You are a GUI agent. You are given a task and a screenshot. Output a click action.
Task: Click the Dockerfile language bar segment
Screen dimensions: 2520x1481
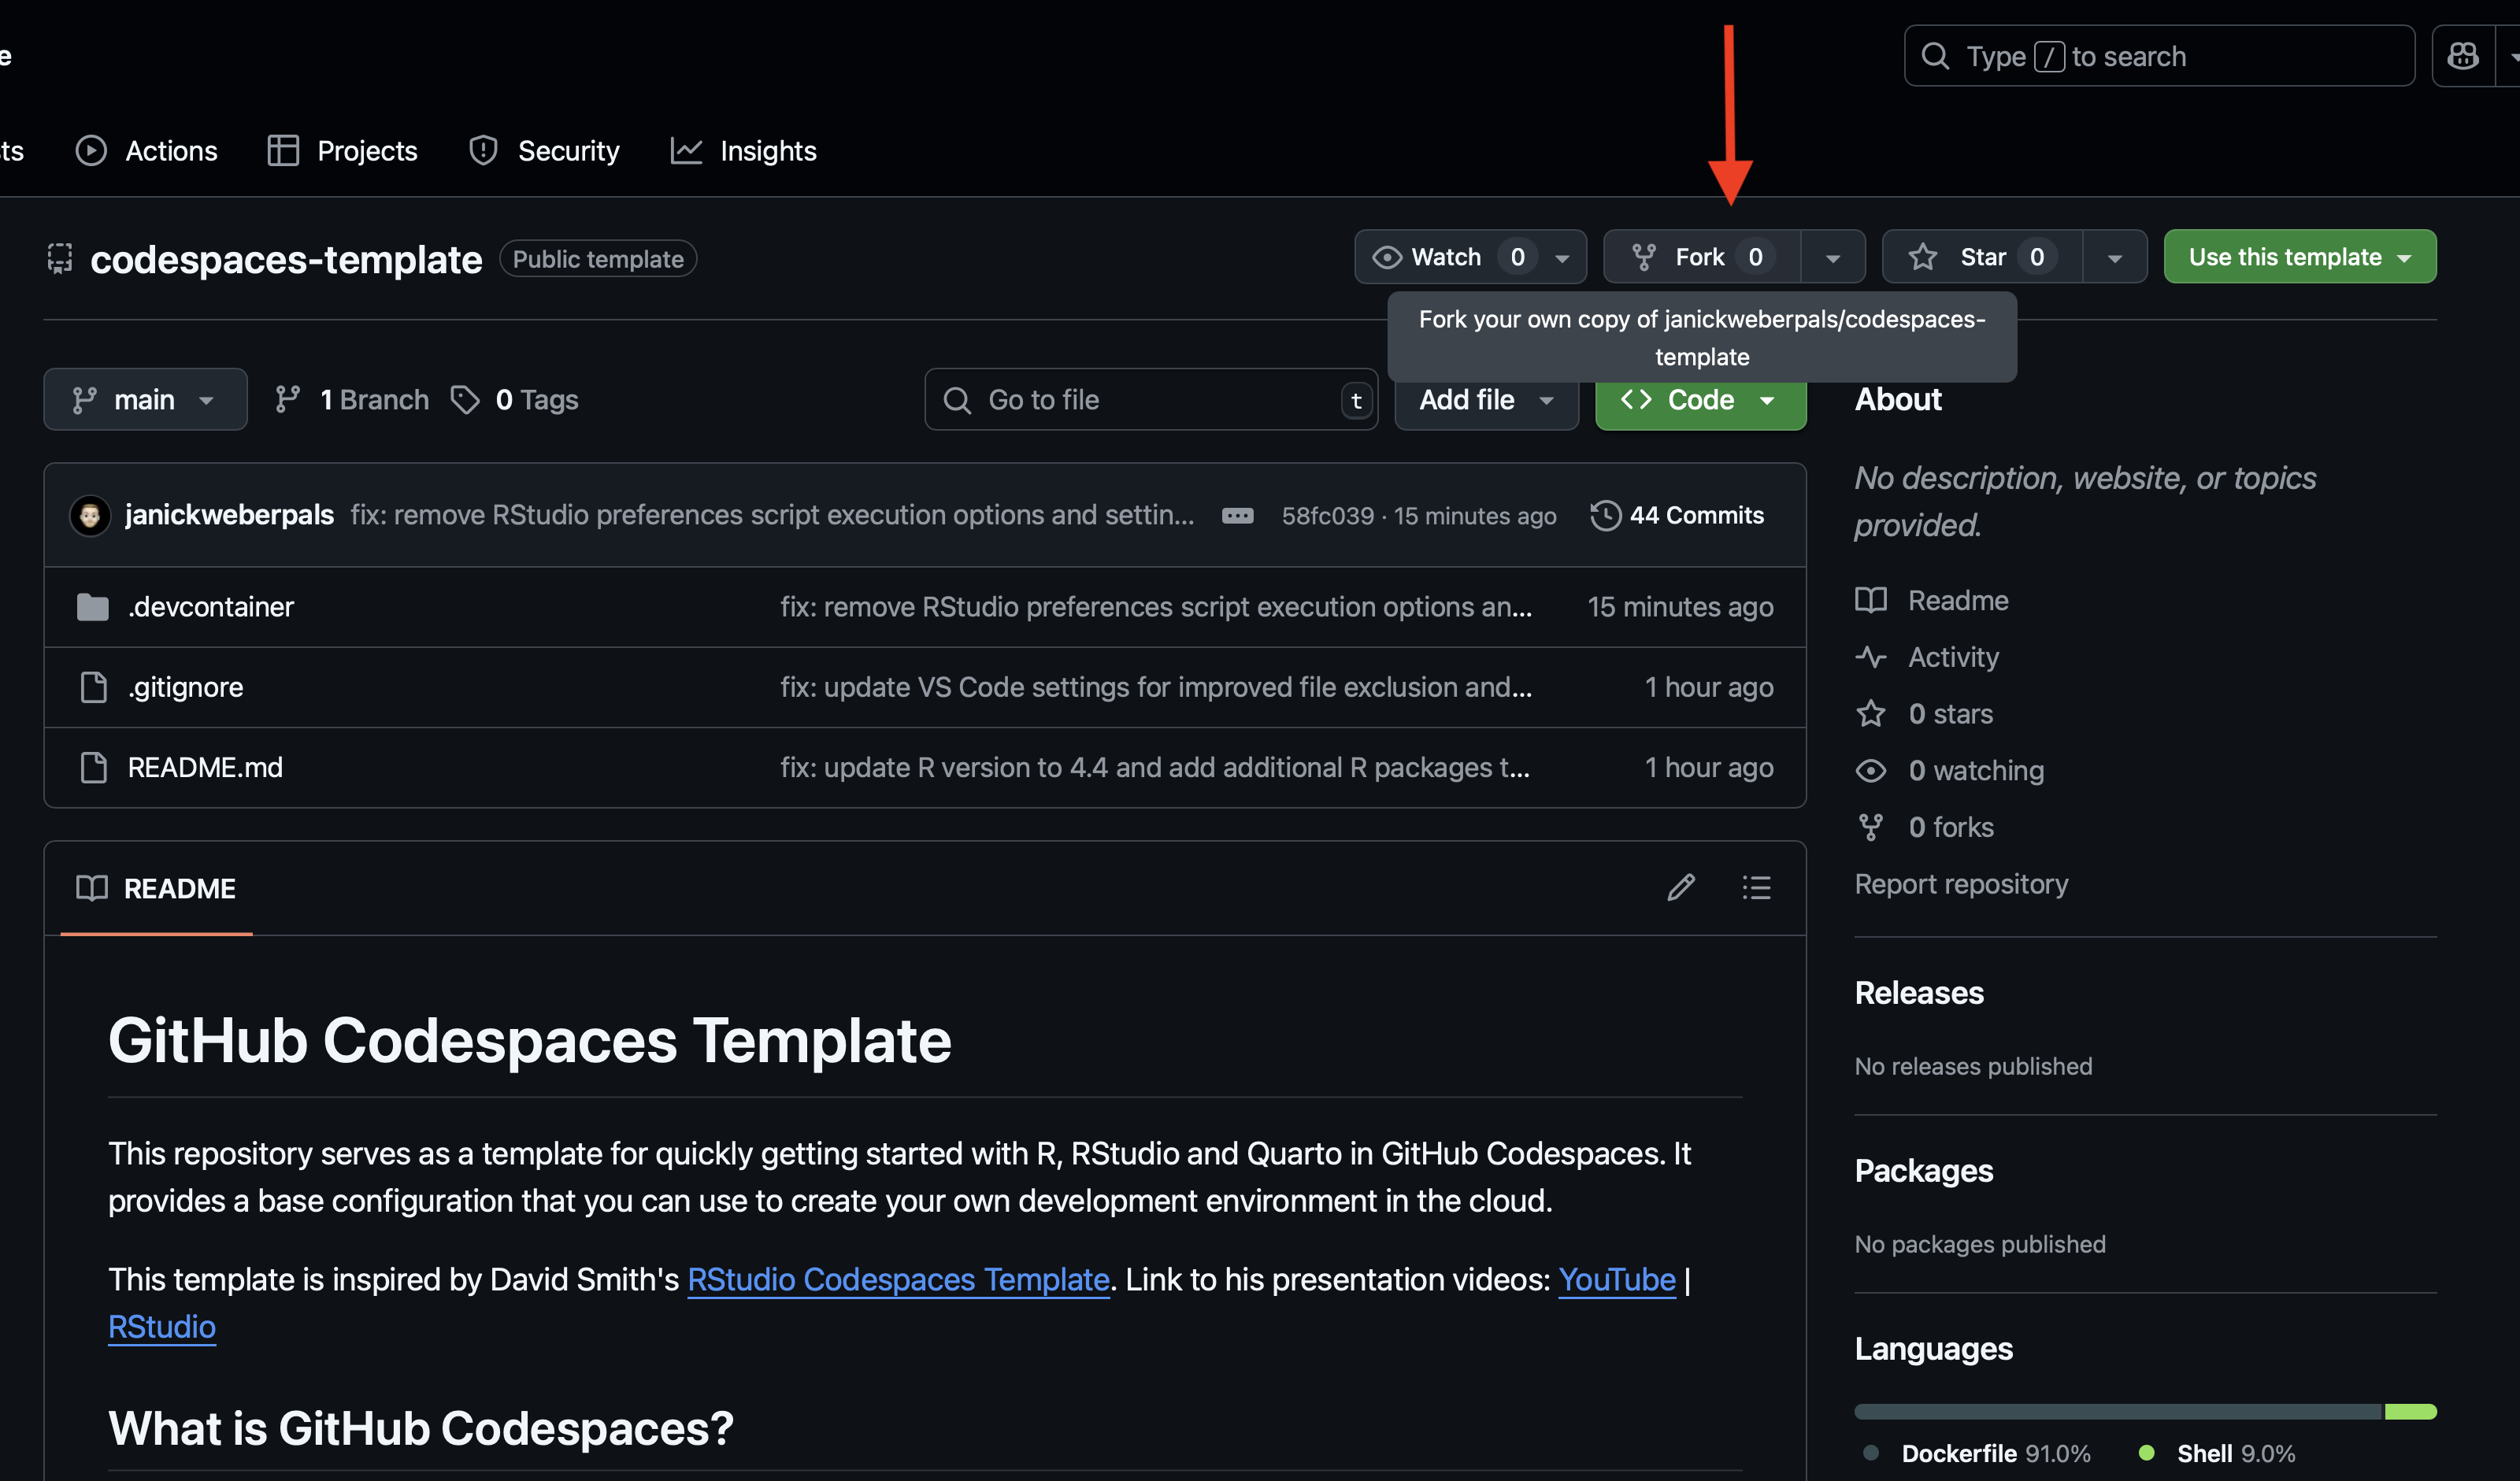[2118, 1411]
